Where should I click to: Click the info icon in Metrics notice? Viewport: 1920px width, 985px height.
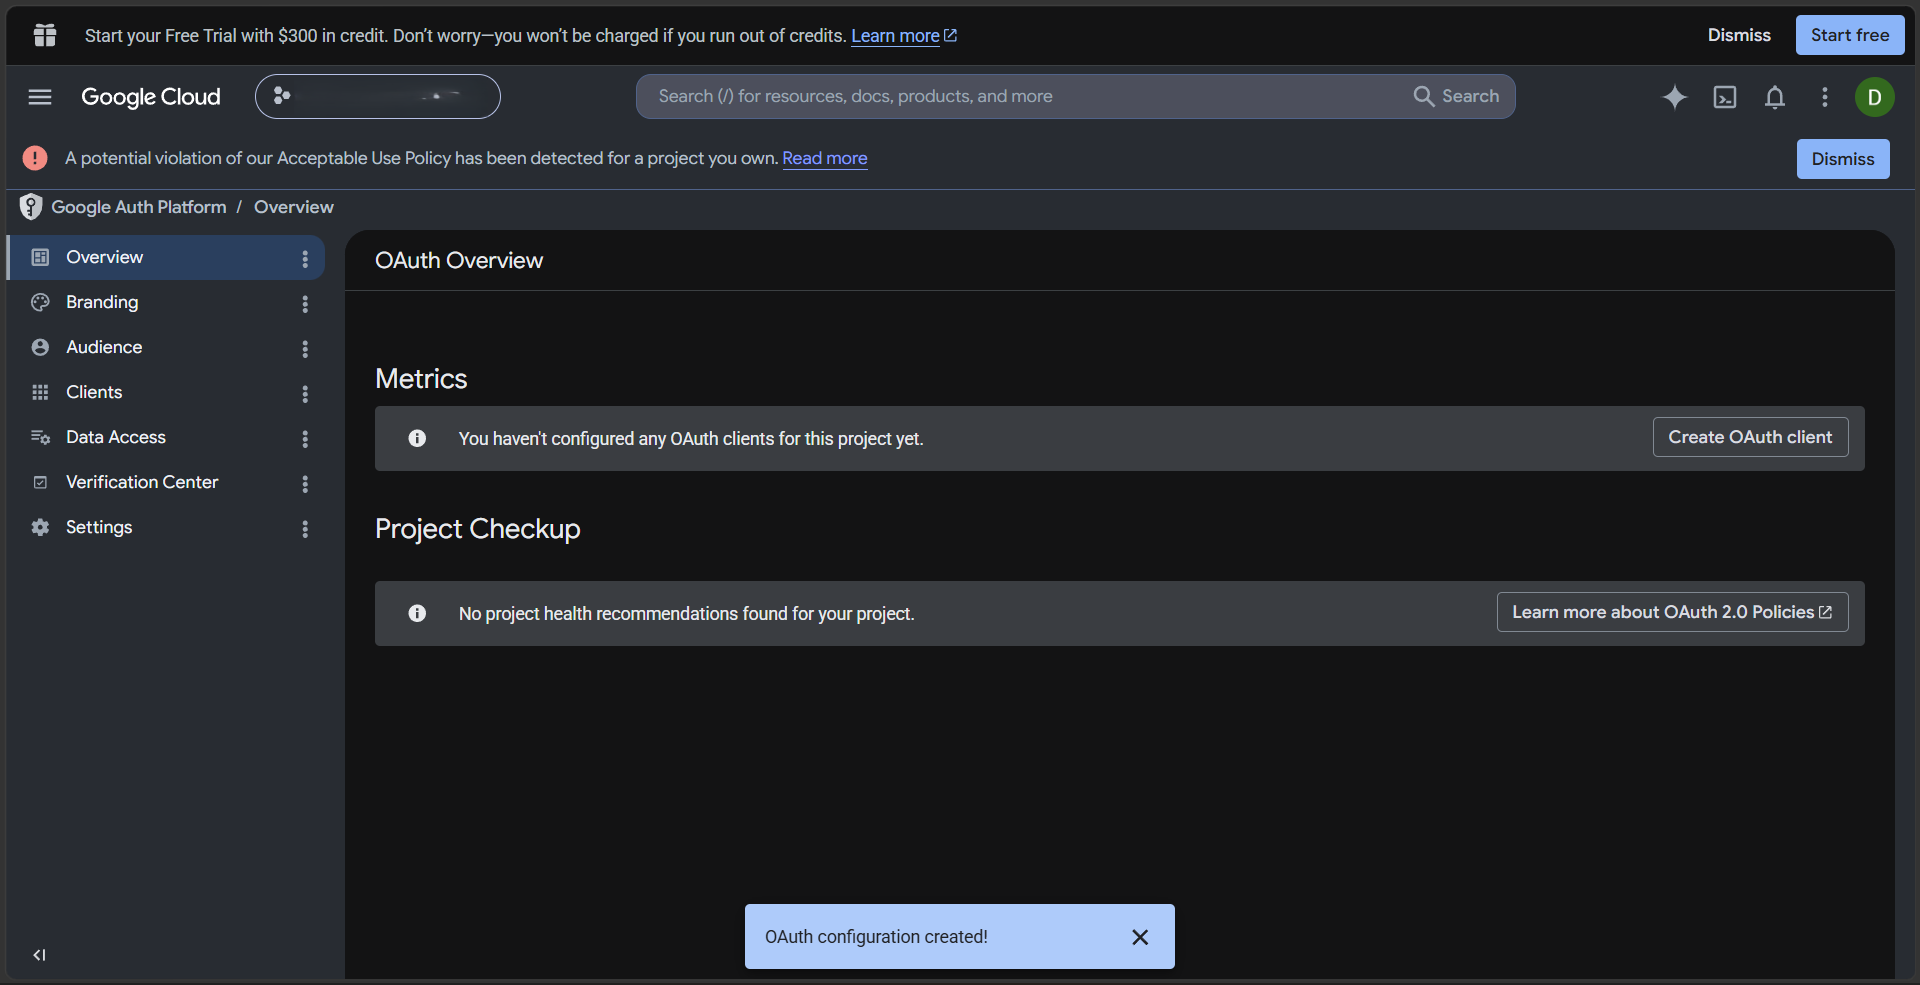pyautogui.click(x=417, y=438)
